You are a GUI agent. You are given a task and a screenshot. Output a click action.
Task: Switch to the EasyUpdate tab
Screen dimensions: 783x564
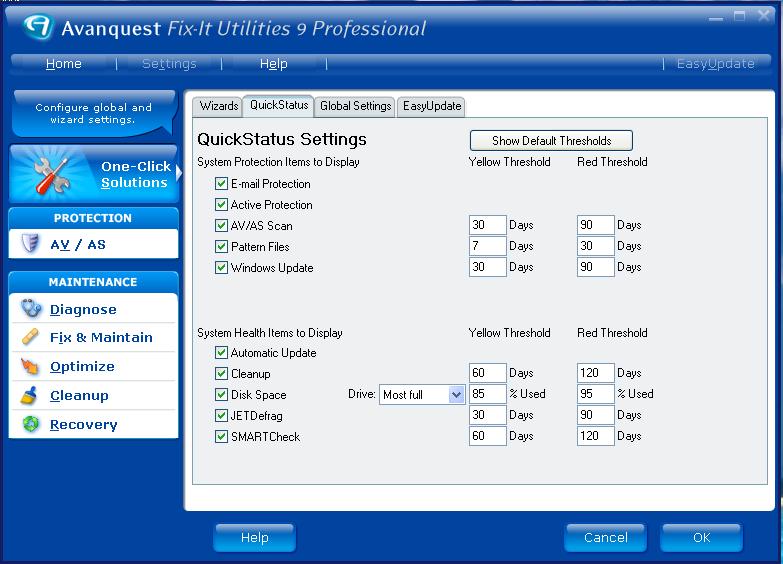[431, 106]
